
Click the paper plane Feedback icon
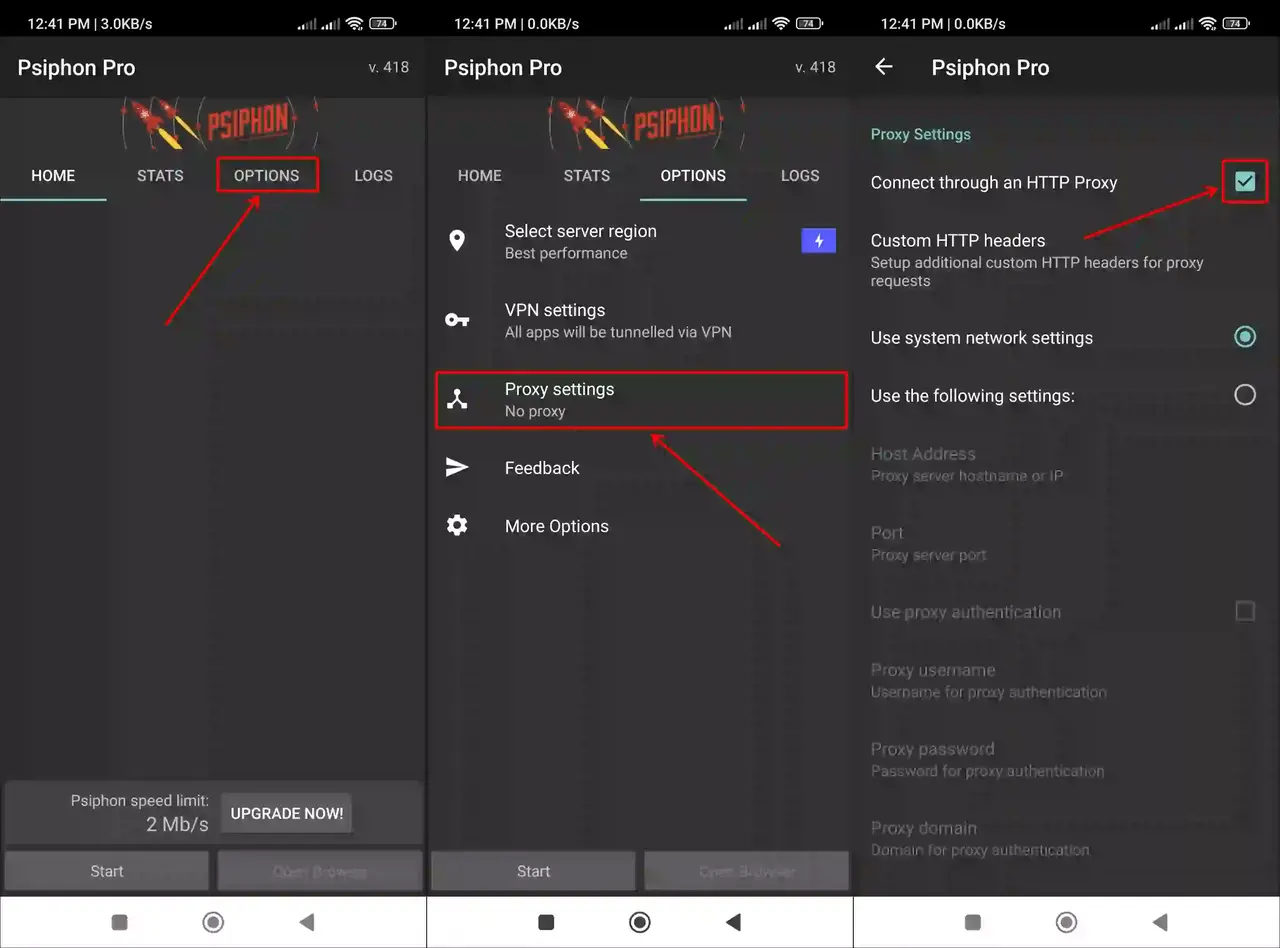457,467
